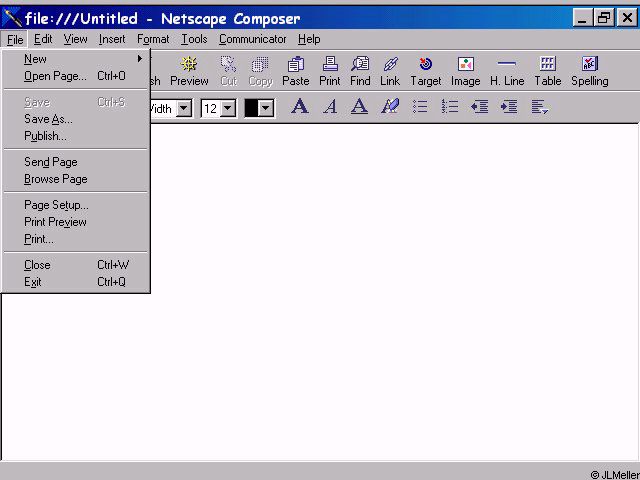Select Send Page in the File menu
The image size is (640, 480).
pos(76,162)
